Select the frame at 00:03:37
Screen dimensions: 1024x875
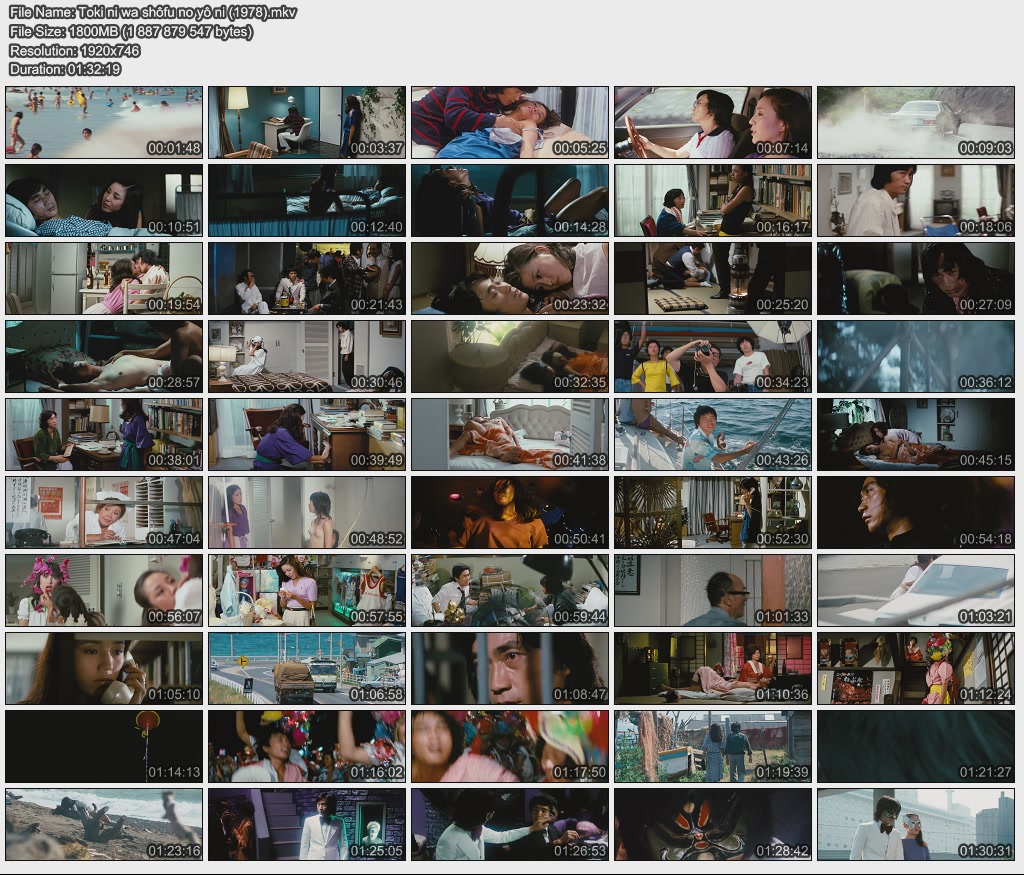(307, 122)
